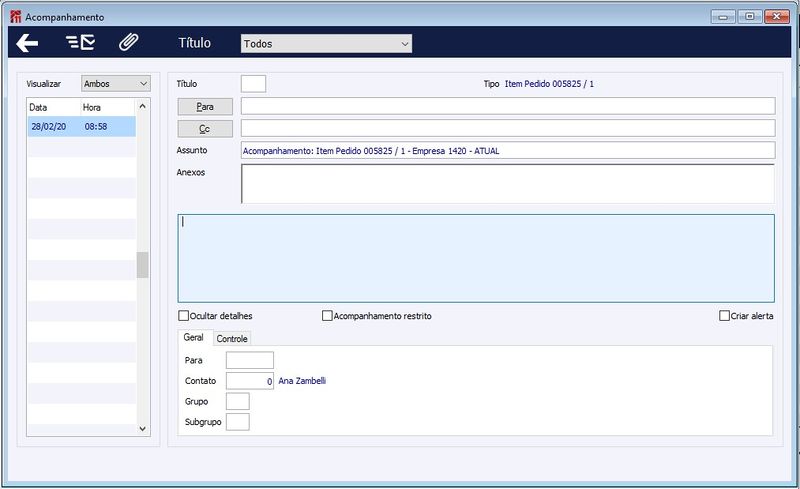Click the list scrollbar thumb
The height and width of the screenshot is (489, 800).
tap(143, 265)
